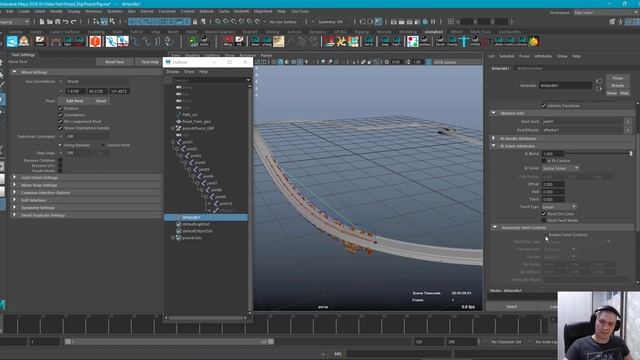This screenshot has width=640, height=360.
Task: Expand Move Snap Settings section
Action: point(15,185)
